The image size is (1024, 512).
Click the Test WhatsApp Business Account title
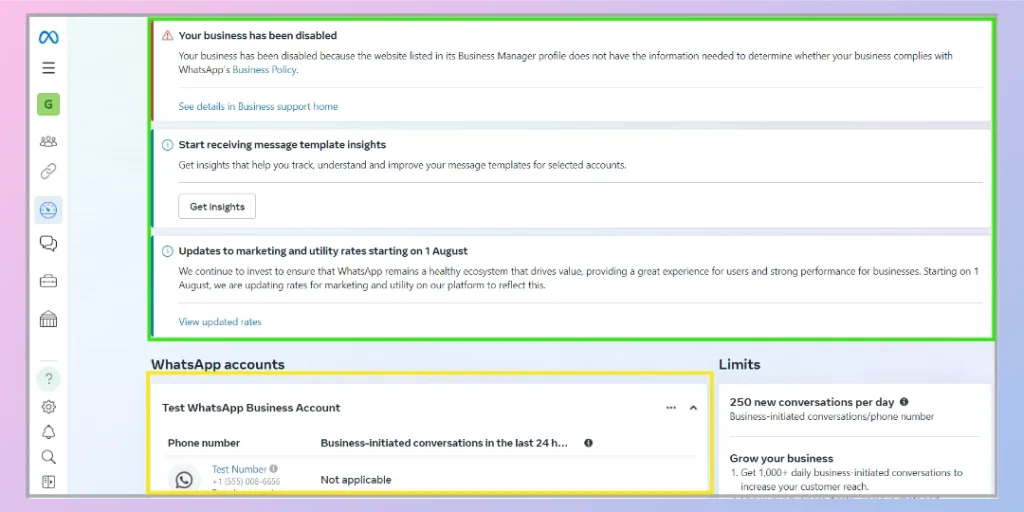[251, 408]
